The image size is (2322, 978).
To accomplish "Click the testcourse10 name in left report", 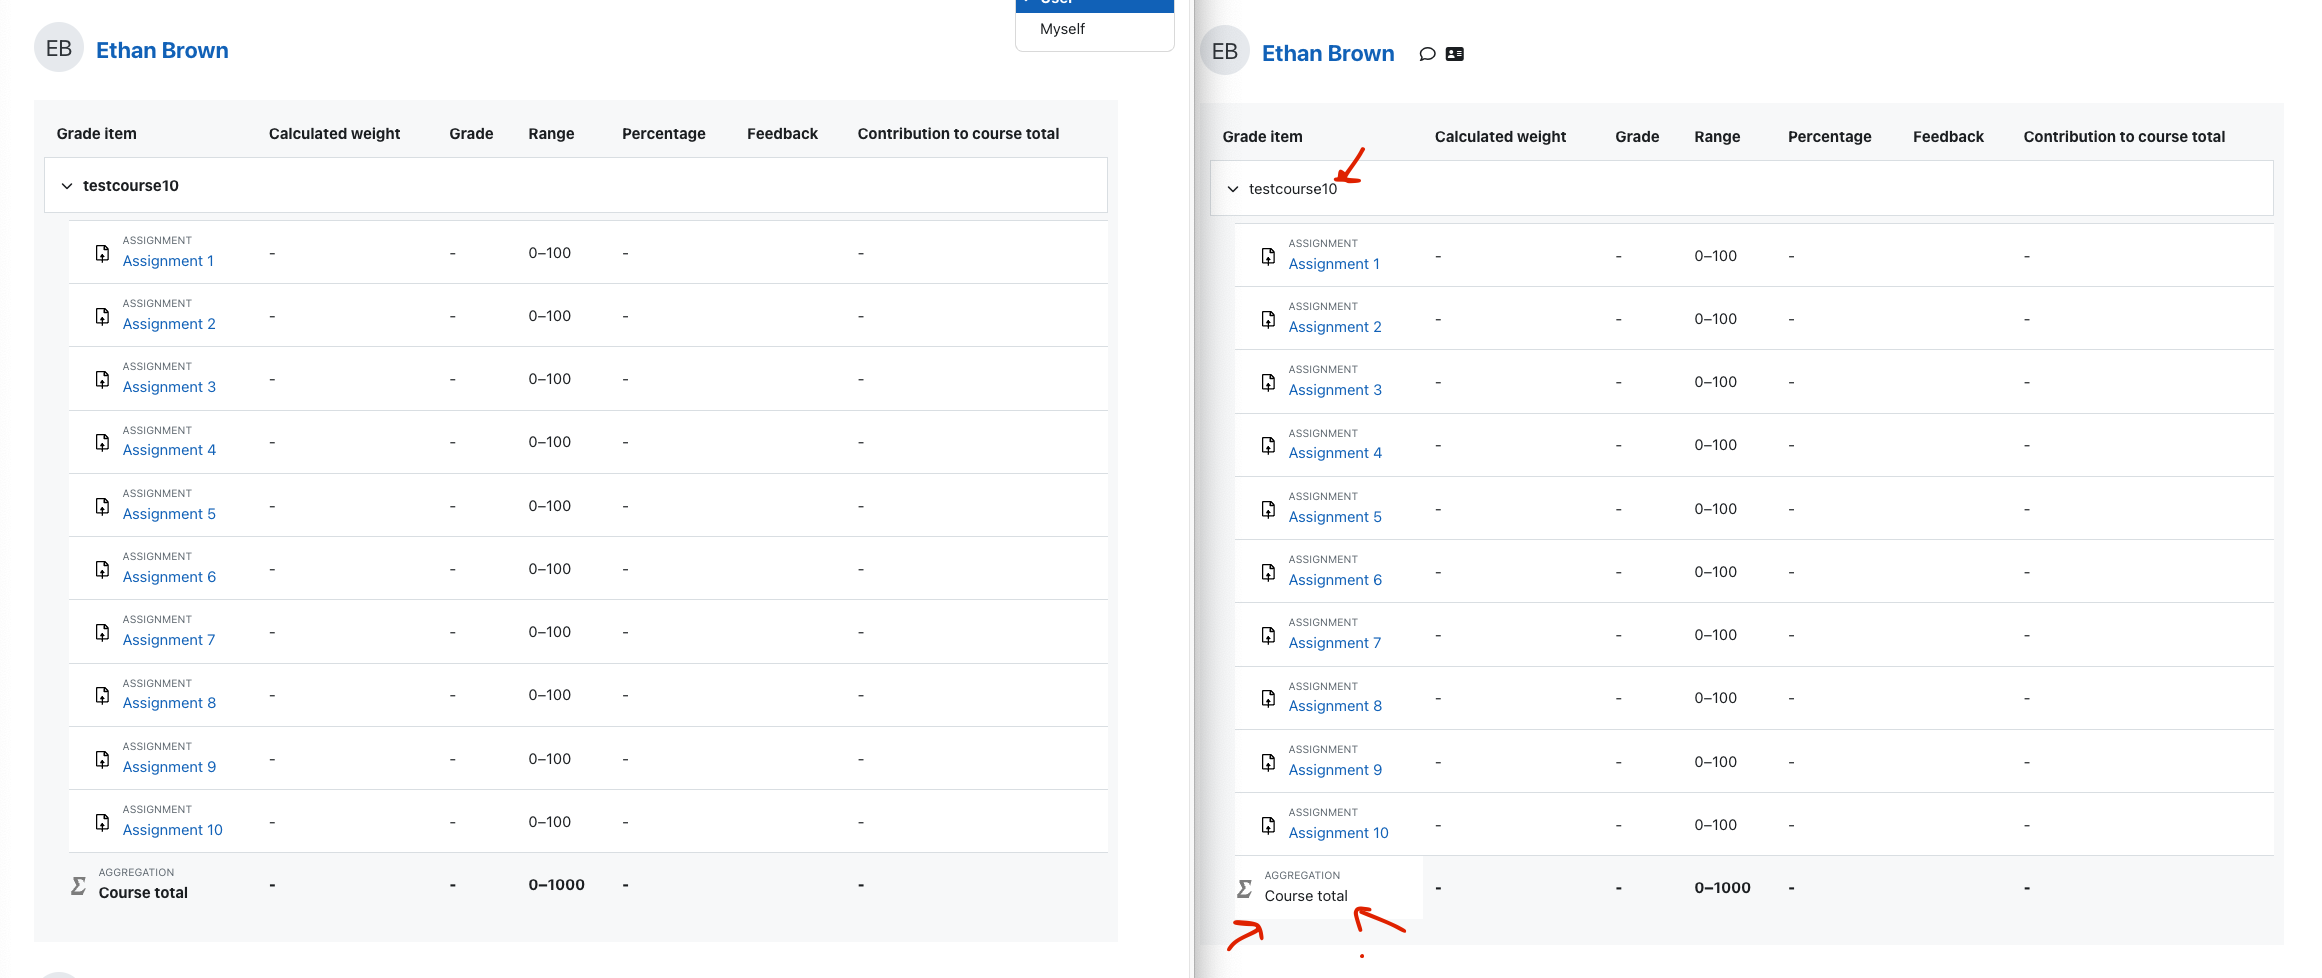I will tap(131, 186).
